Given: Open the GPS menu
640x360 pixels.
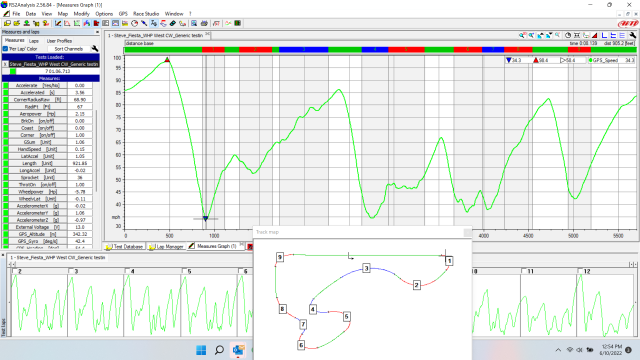Looking at the screenshot, I should [123, 13].
